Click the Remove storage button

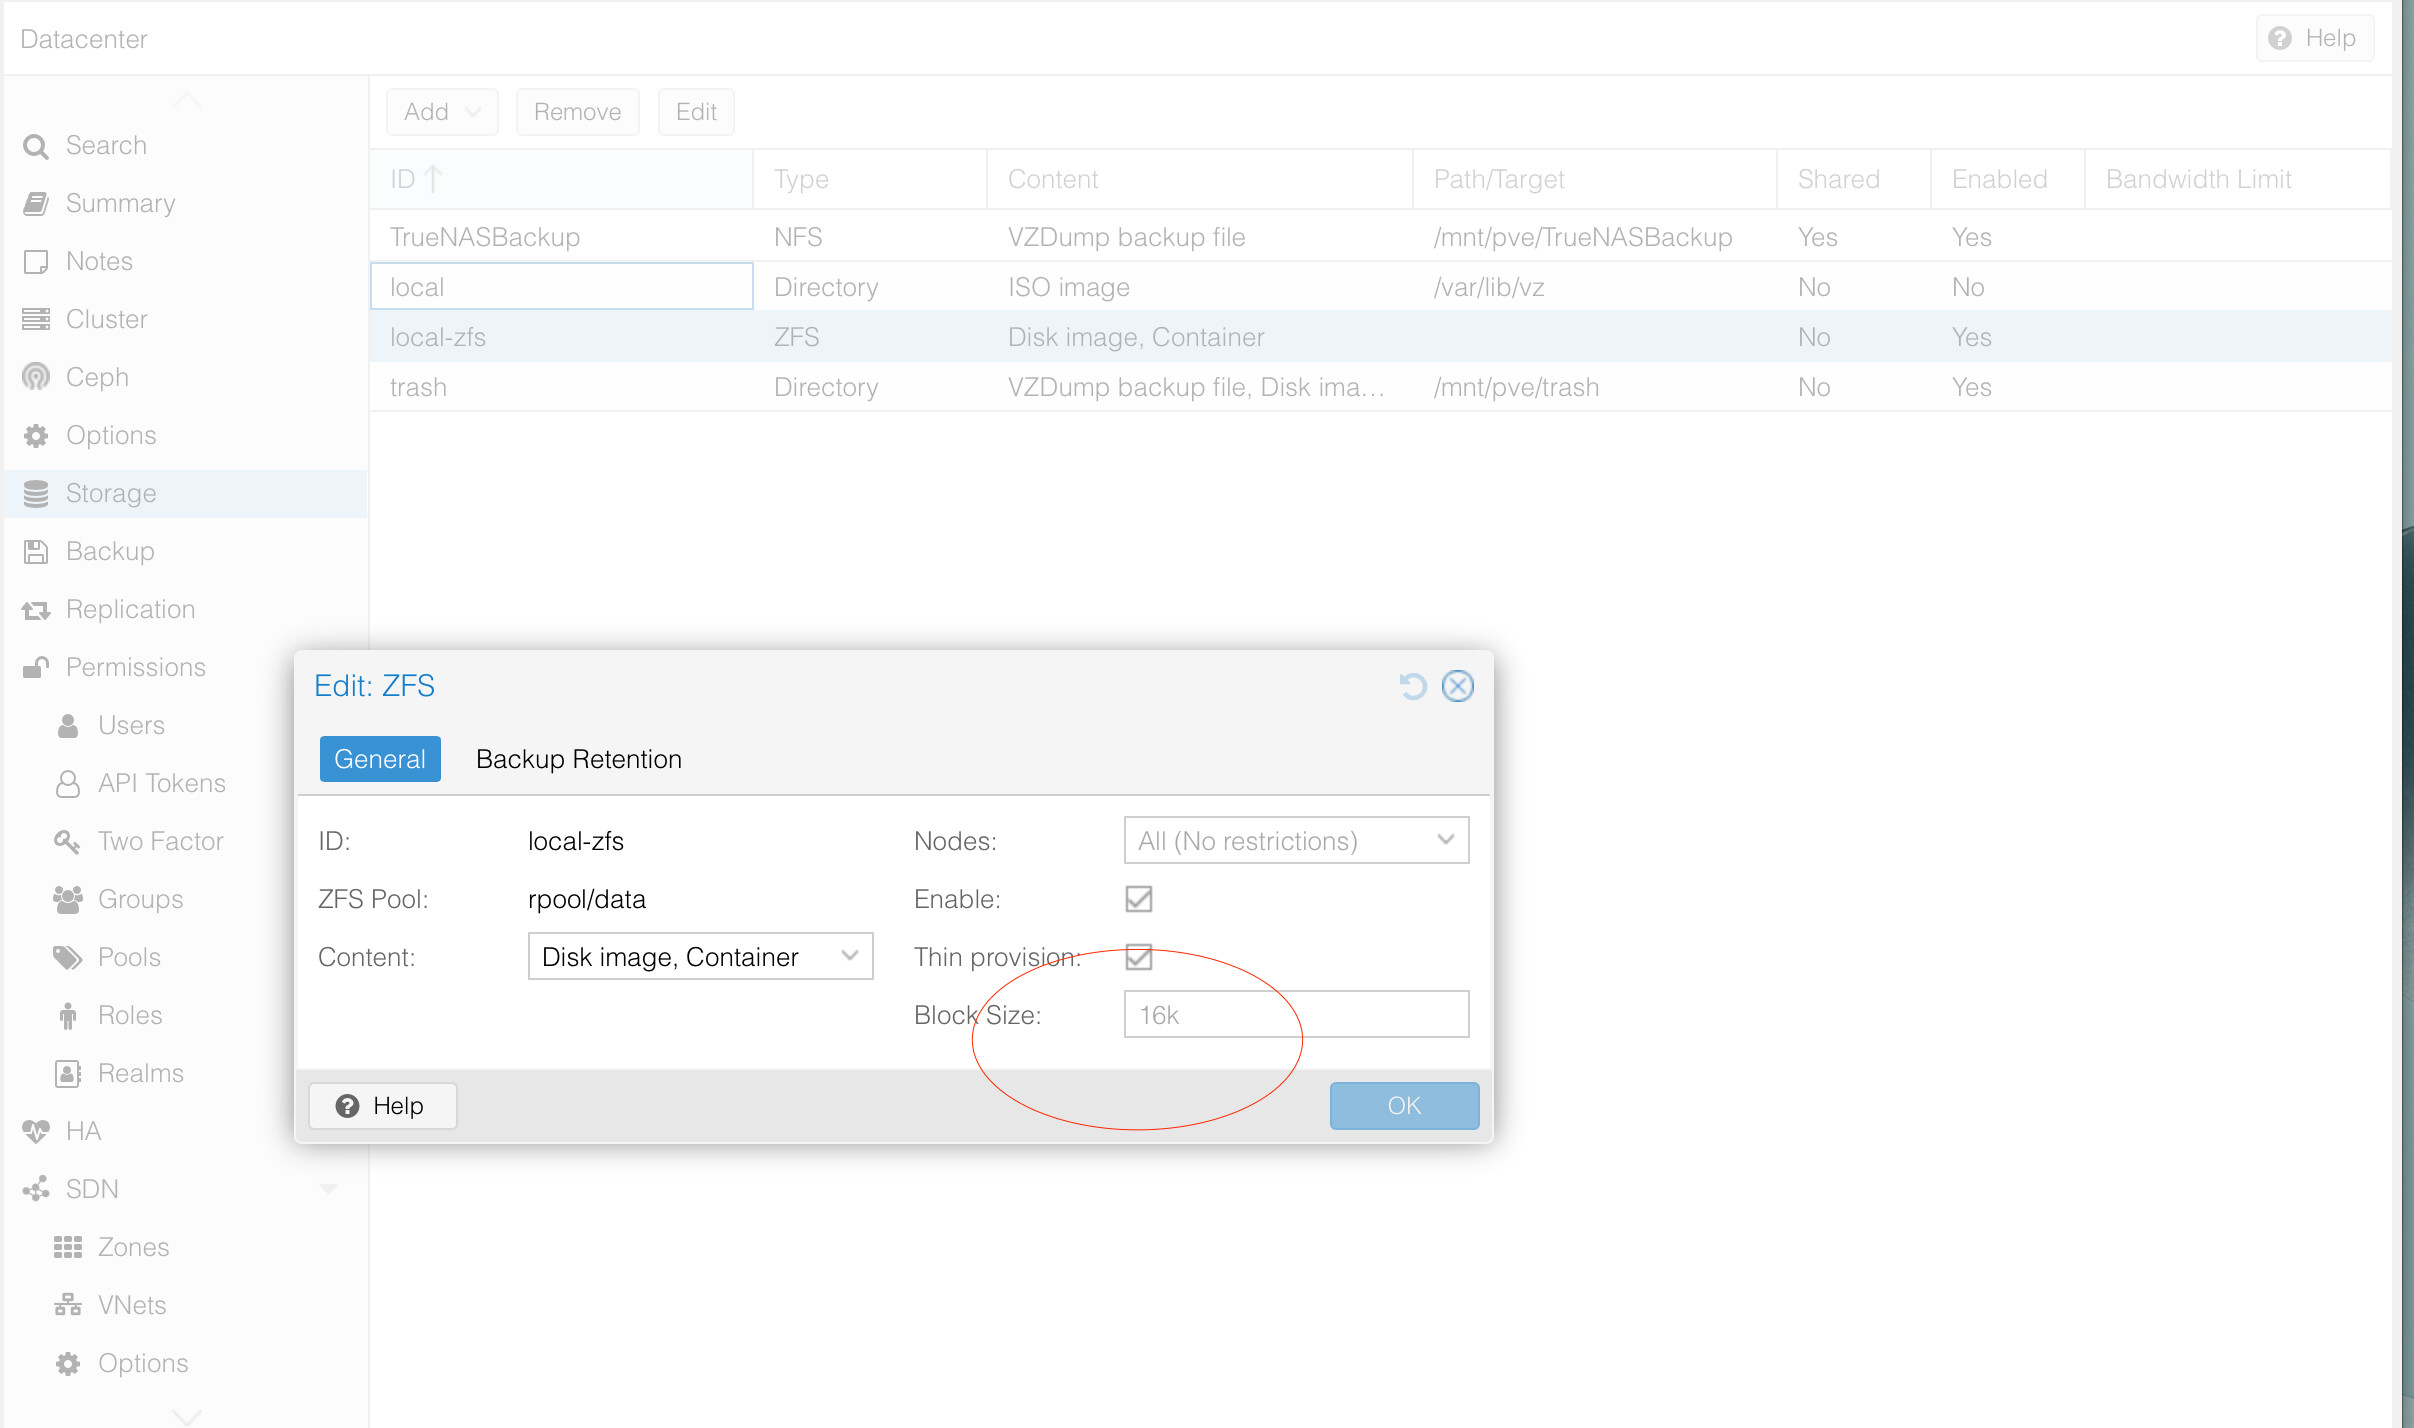click(577, 112)
